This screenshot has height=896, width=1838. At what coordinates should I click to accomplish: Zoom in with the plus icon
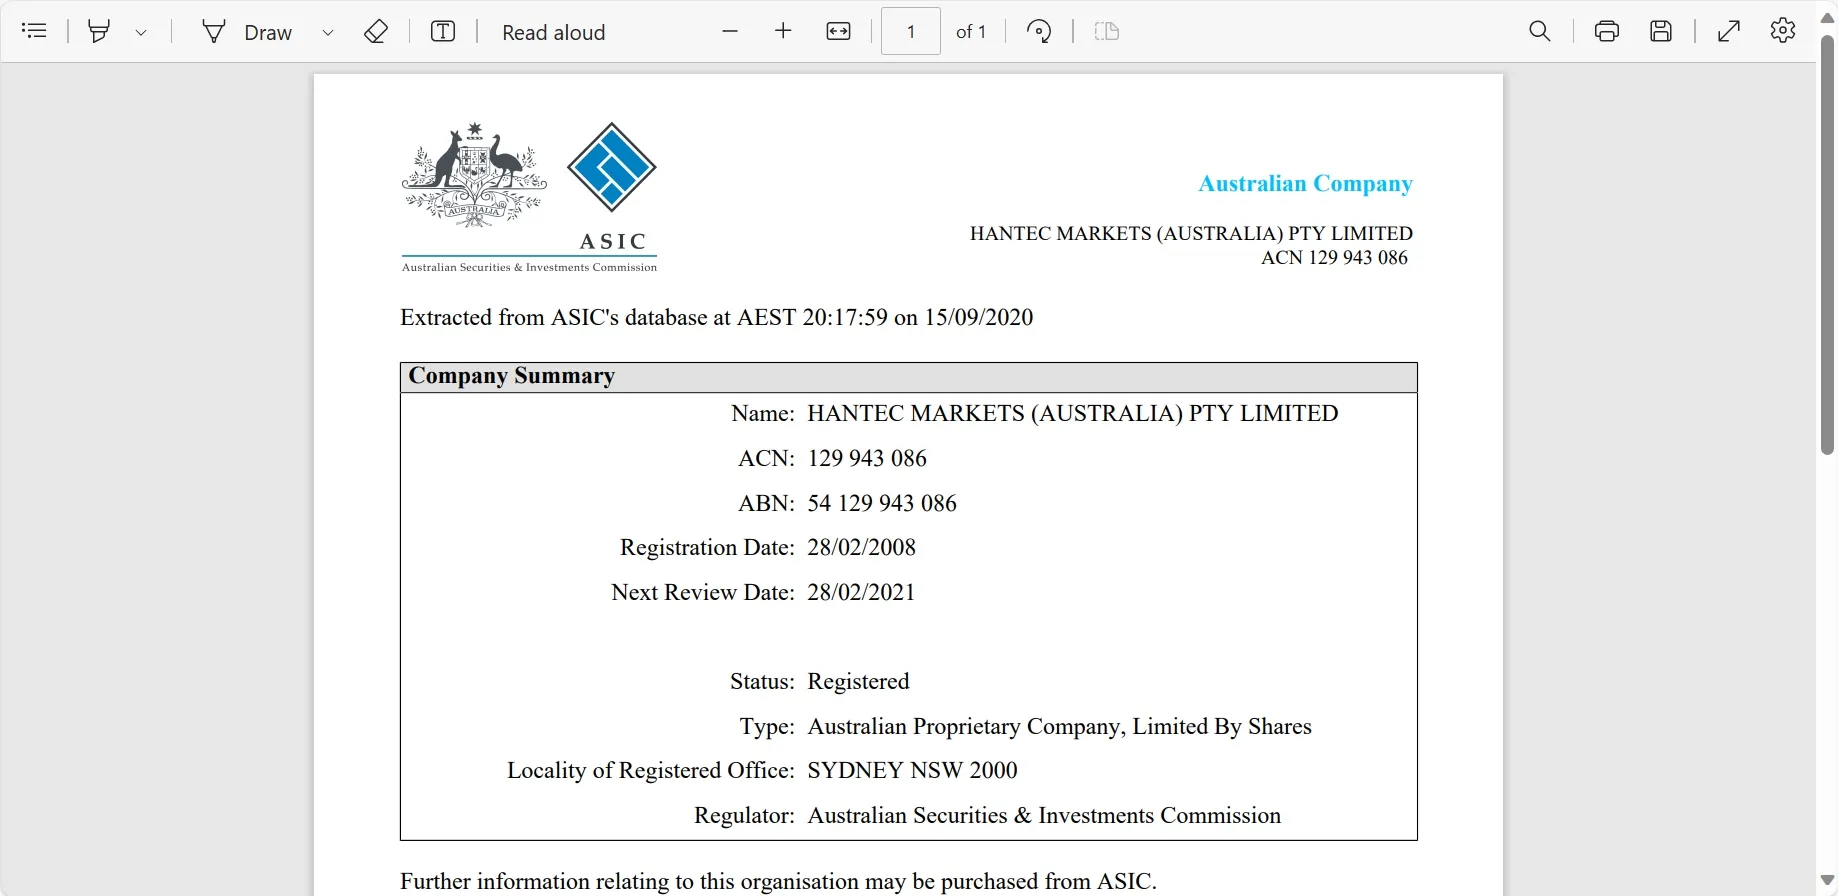[x=783, y=31]
